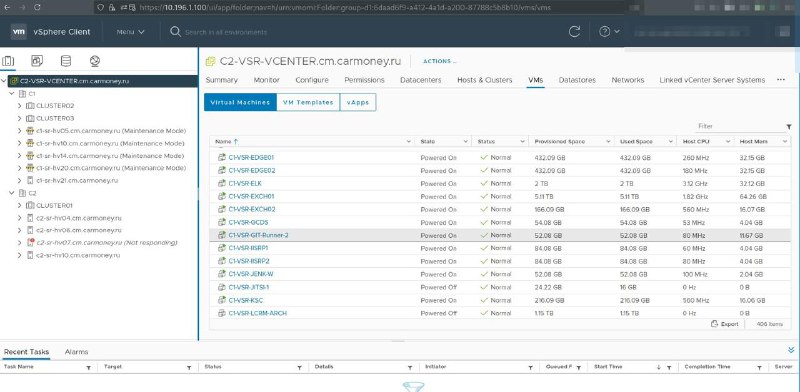Click the Details column filter icon
Screen dimensions: 800x392
pyautogui.click(x=410, y=368)
